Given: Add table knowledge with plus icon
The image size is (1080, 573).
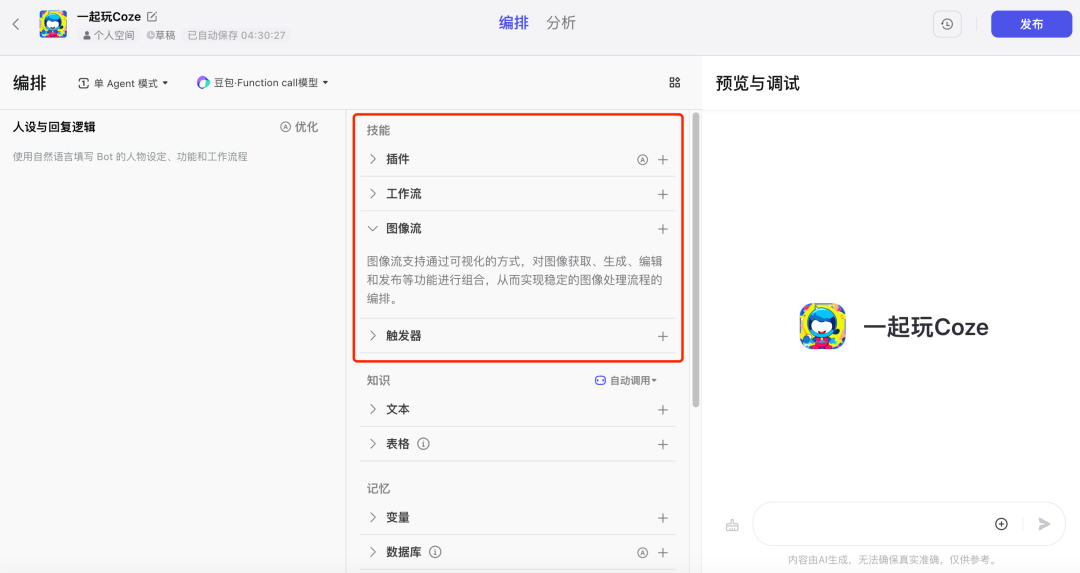Looking at the screenshot, I should point(663,444).
